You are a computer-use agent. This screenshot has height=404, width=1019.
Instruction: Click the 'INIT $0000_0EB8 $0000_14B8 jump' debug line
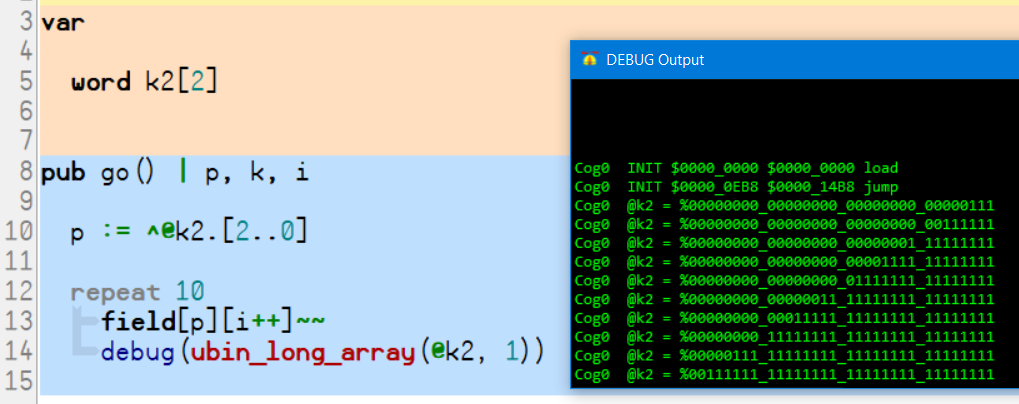point(736,187)
